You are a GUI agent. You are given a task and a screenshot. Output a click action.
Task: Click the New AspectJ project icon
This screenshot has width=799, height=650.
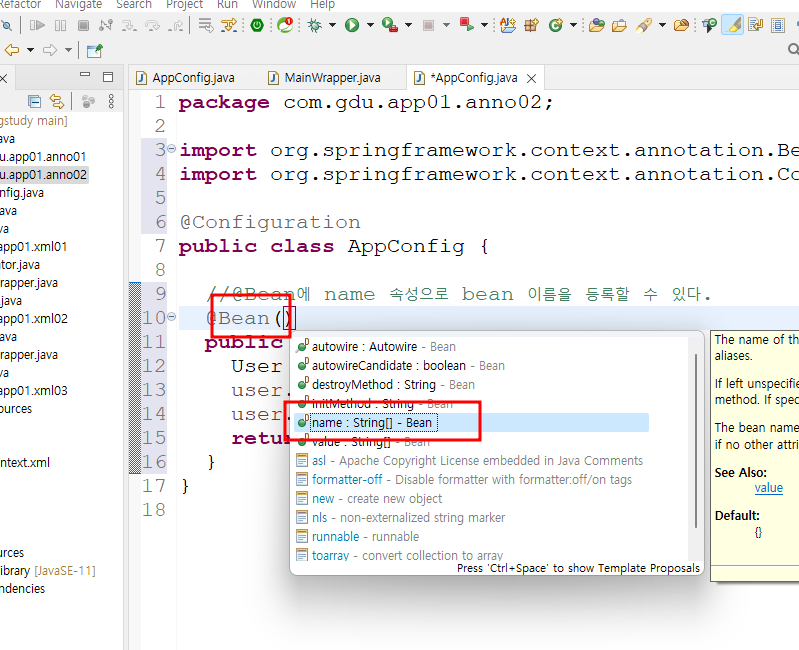point(508,24)
